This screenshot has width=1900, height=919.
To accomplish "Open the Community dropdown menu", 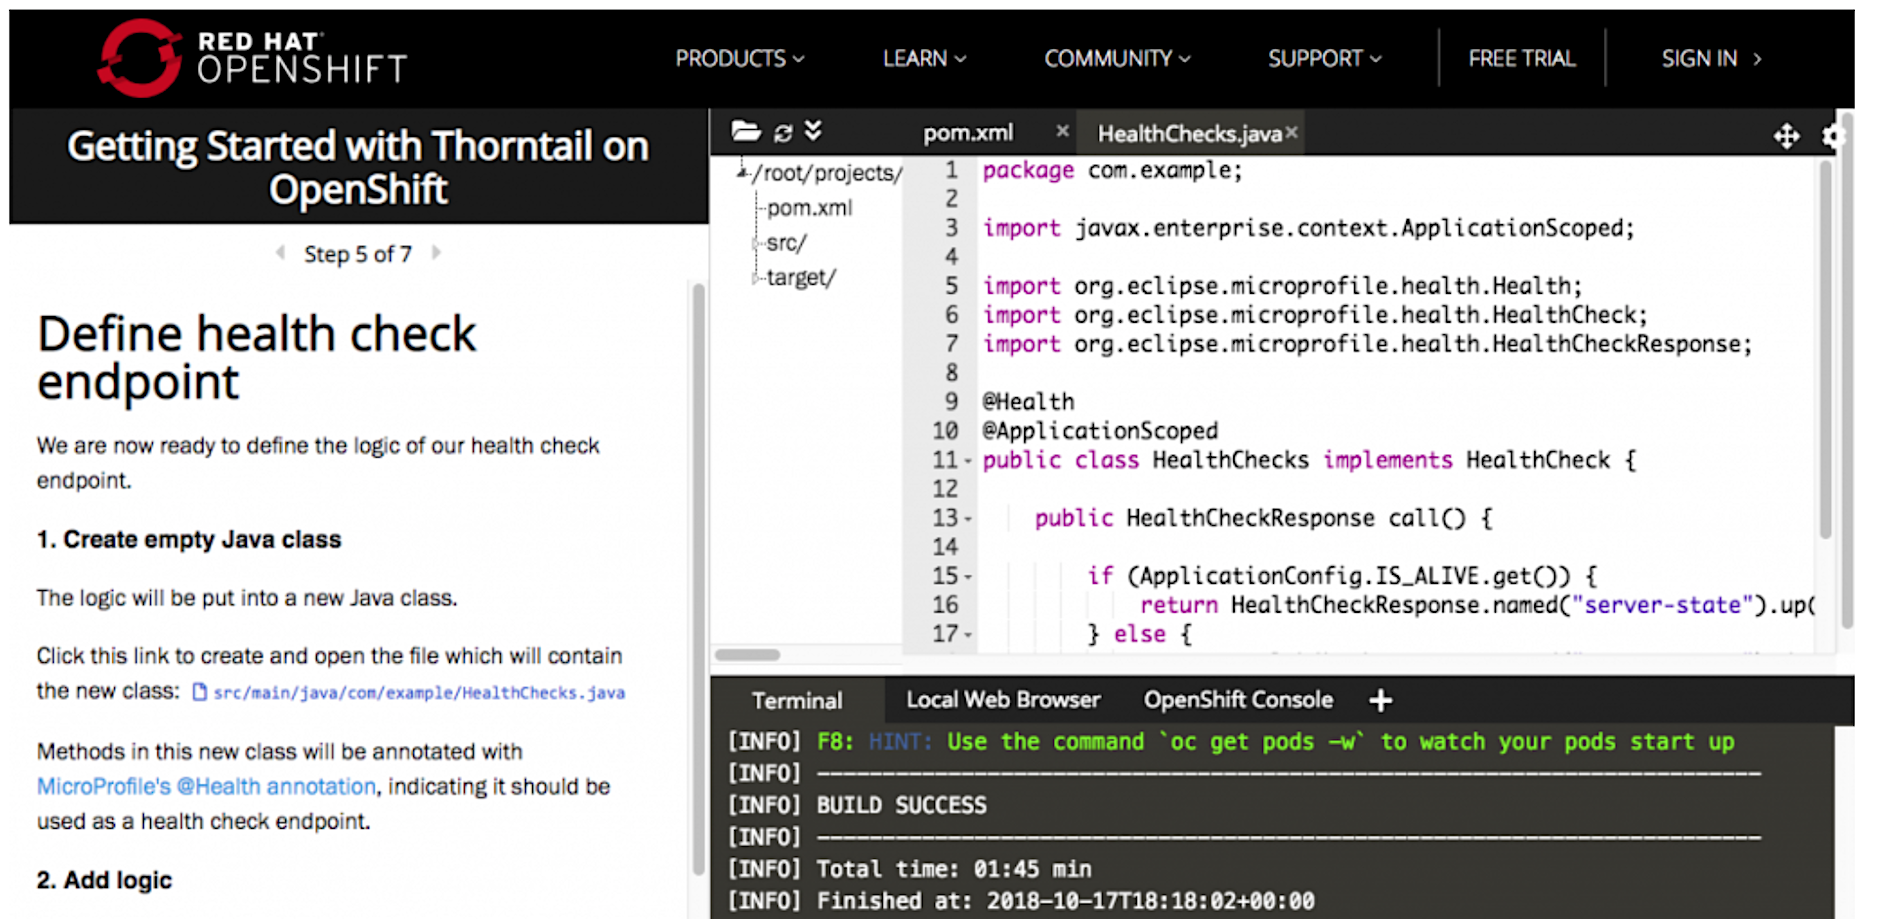I will pos(1117,59).
